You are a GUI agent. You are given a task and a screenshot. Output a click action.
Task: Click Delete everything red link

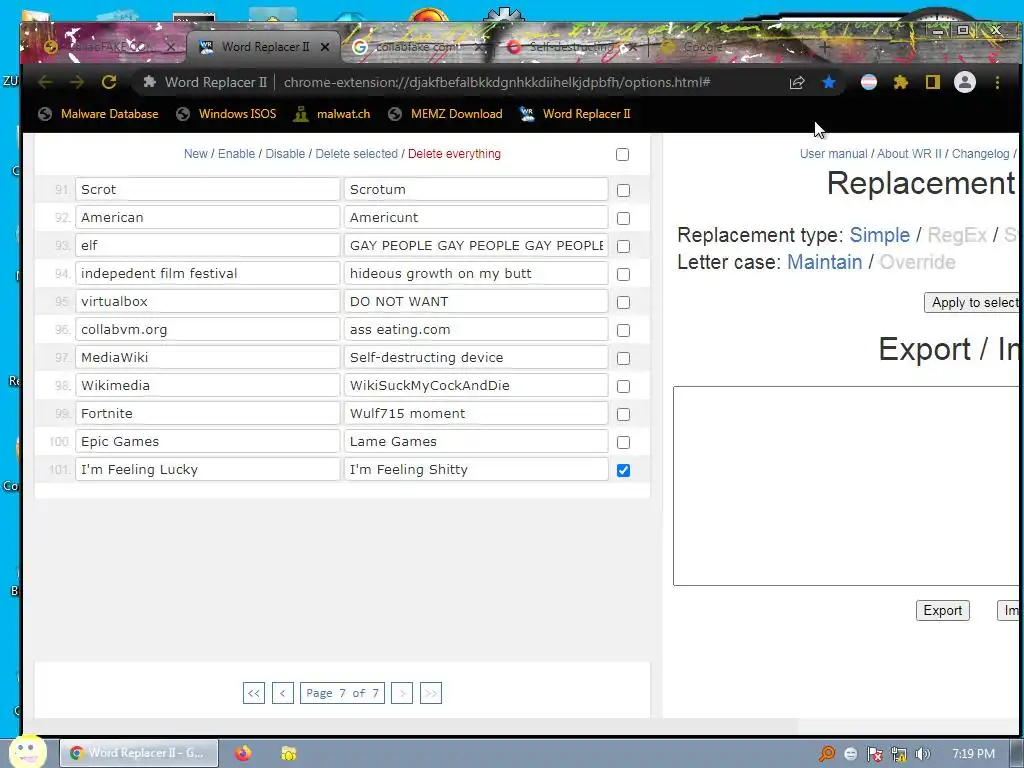(455, 154)
